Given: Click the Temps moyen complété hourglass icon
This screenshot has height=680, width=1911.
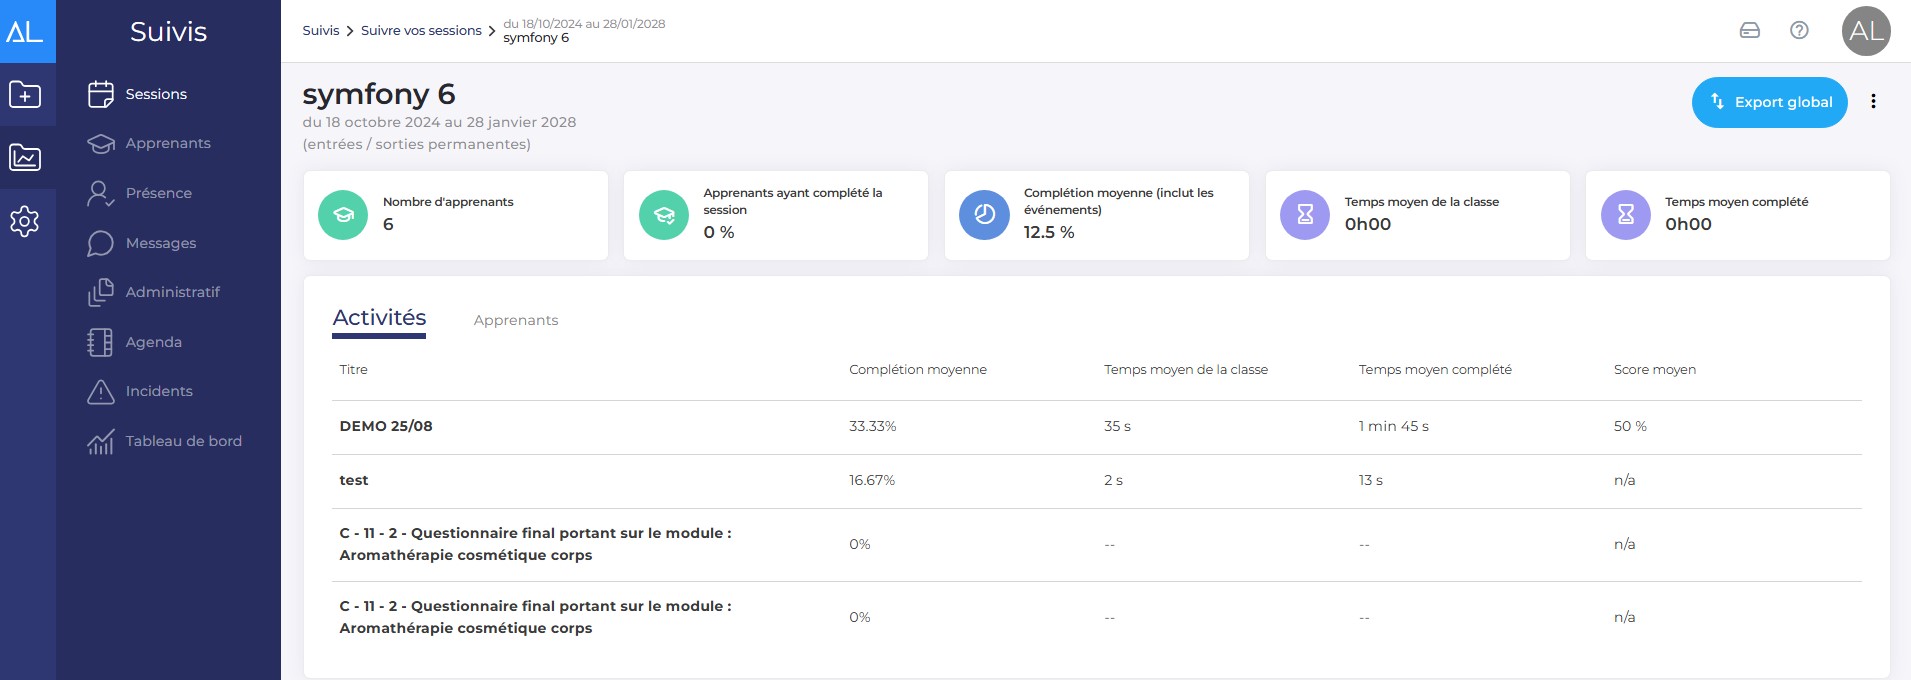Looking at the screenshot, I should [x=1626, y=215].
